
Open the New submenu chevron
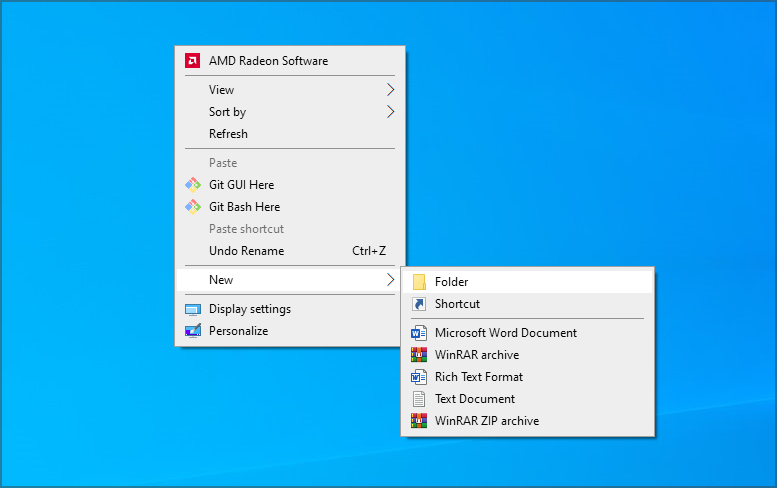(x=390, y=279)
